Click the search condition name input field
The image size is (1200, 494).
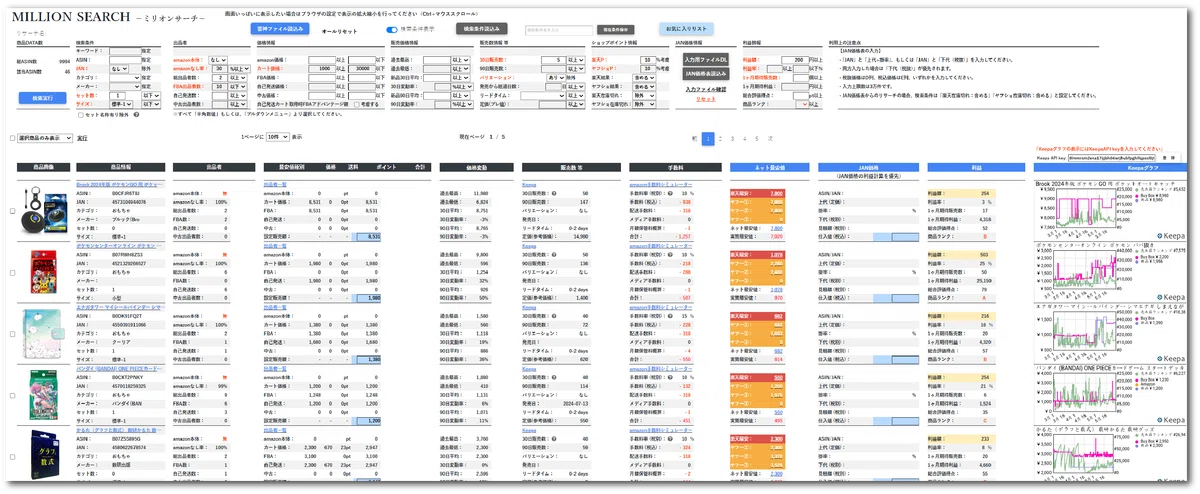[561, 29]
